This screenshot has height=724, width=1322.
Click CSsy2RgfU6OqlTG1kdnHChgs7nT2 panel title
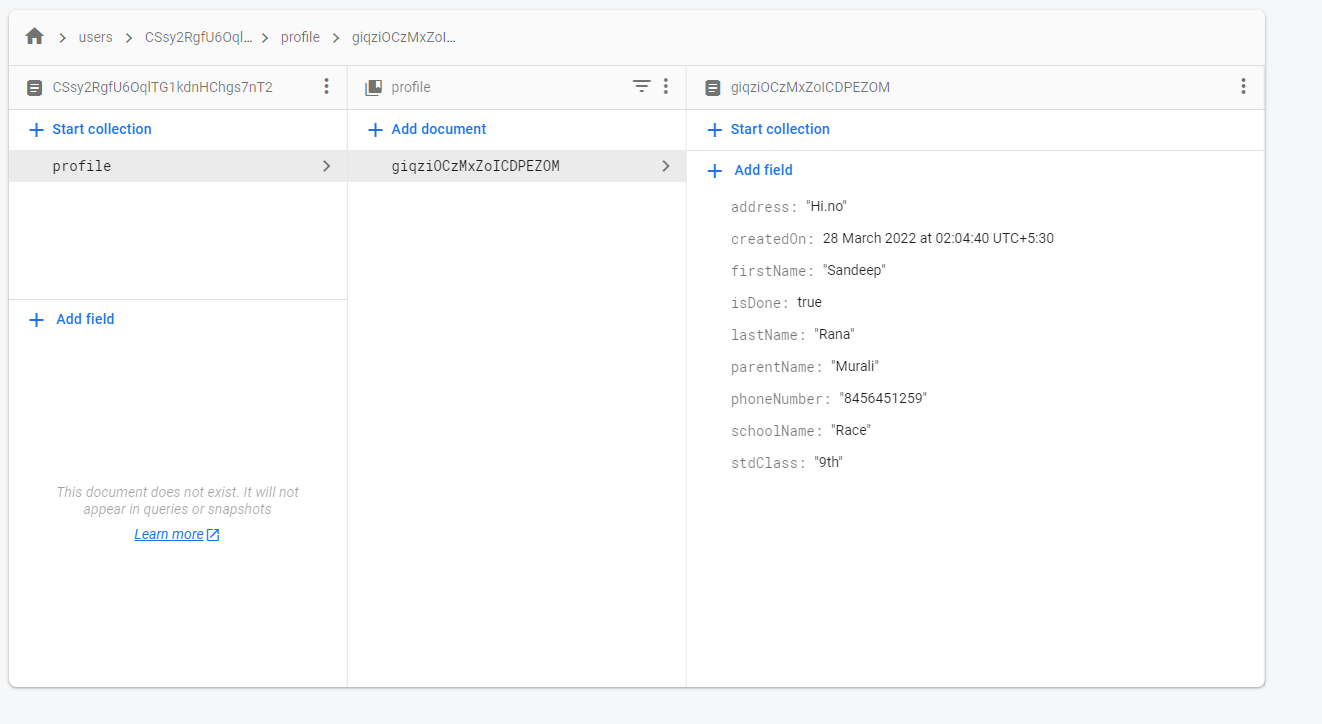tap(163, 88)
